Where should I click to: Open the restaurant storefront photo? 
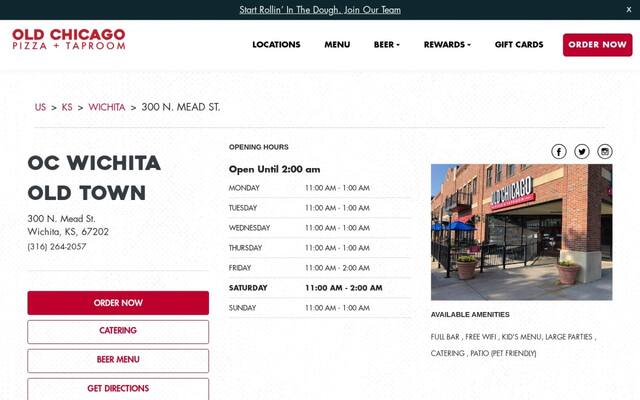[x=522, y=232]
